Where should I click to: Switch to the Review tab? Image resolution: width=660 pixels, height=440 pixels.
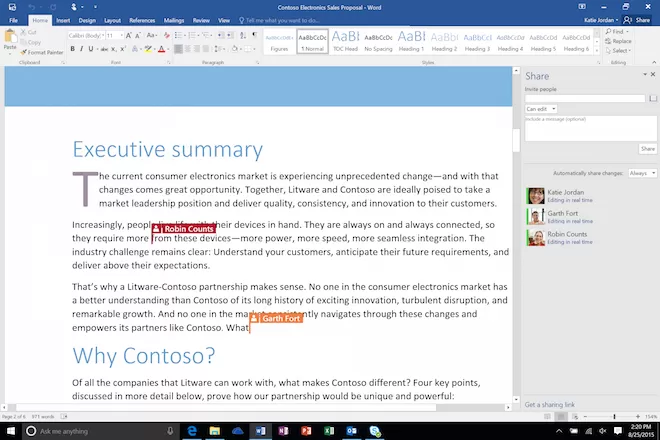click(201, 20)
